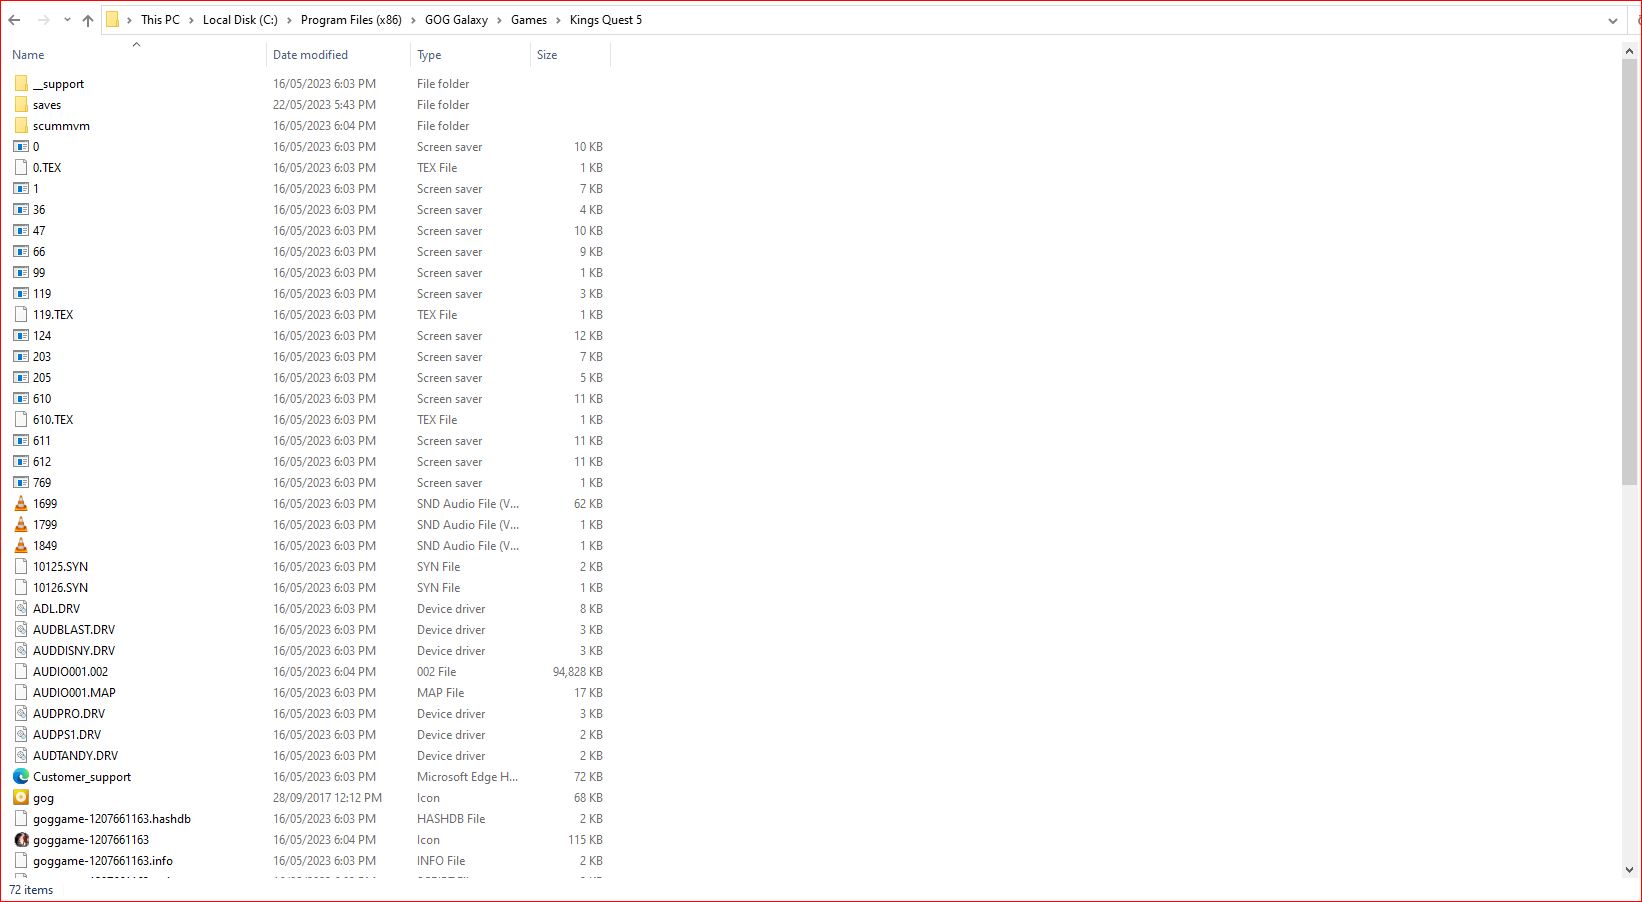Select screen saver file 36 icon
Image resolution: width=1642 pixels, height=902 pixels.
[x=21, y=210]
